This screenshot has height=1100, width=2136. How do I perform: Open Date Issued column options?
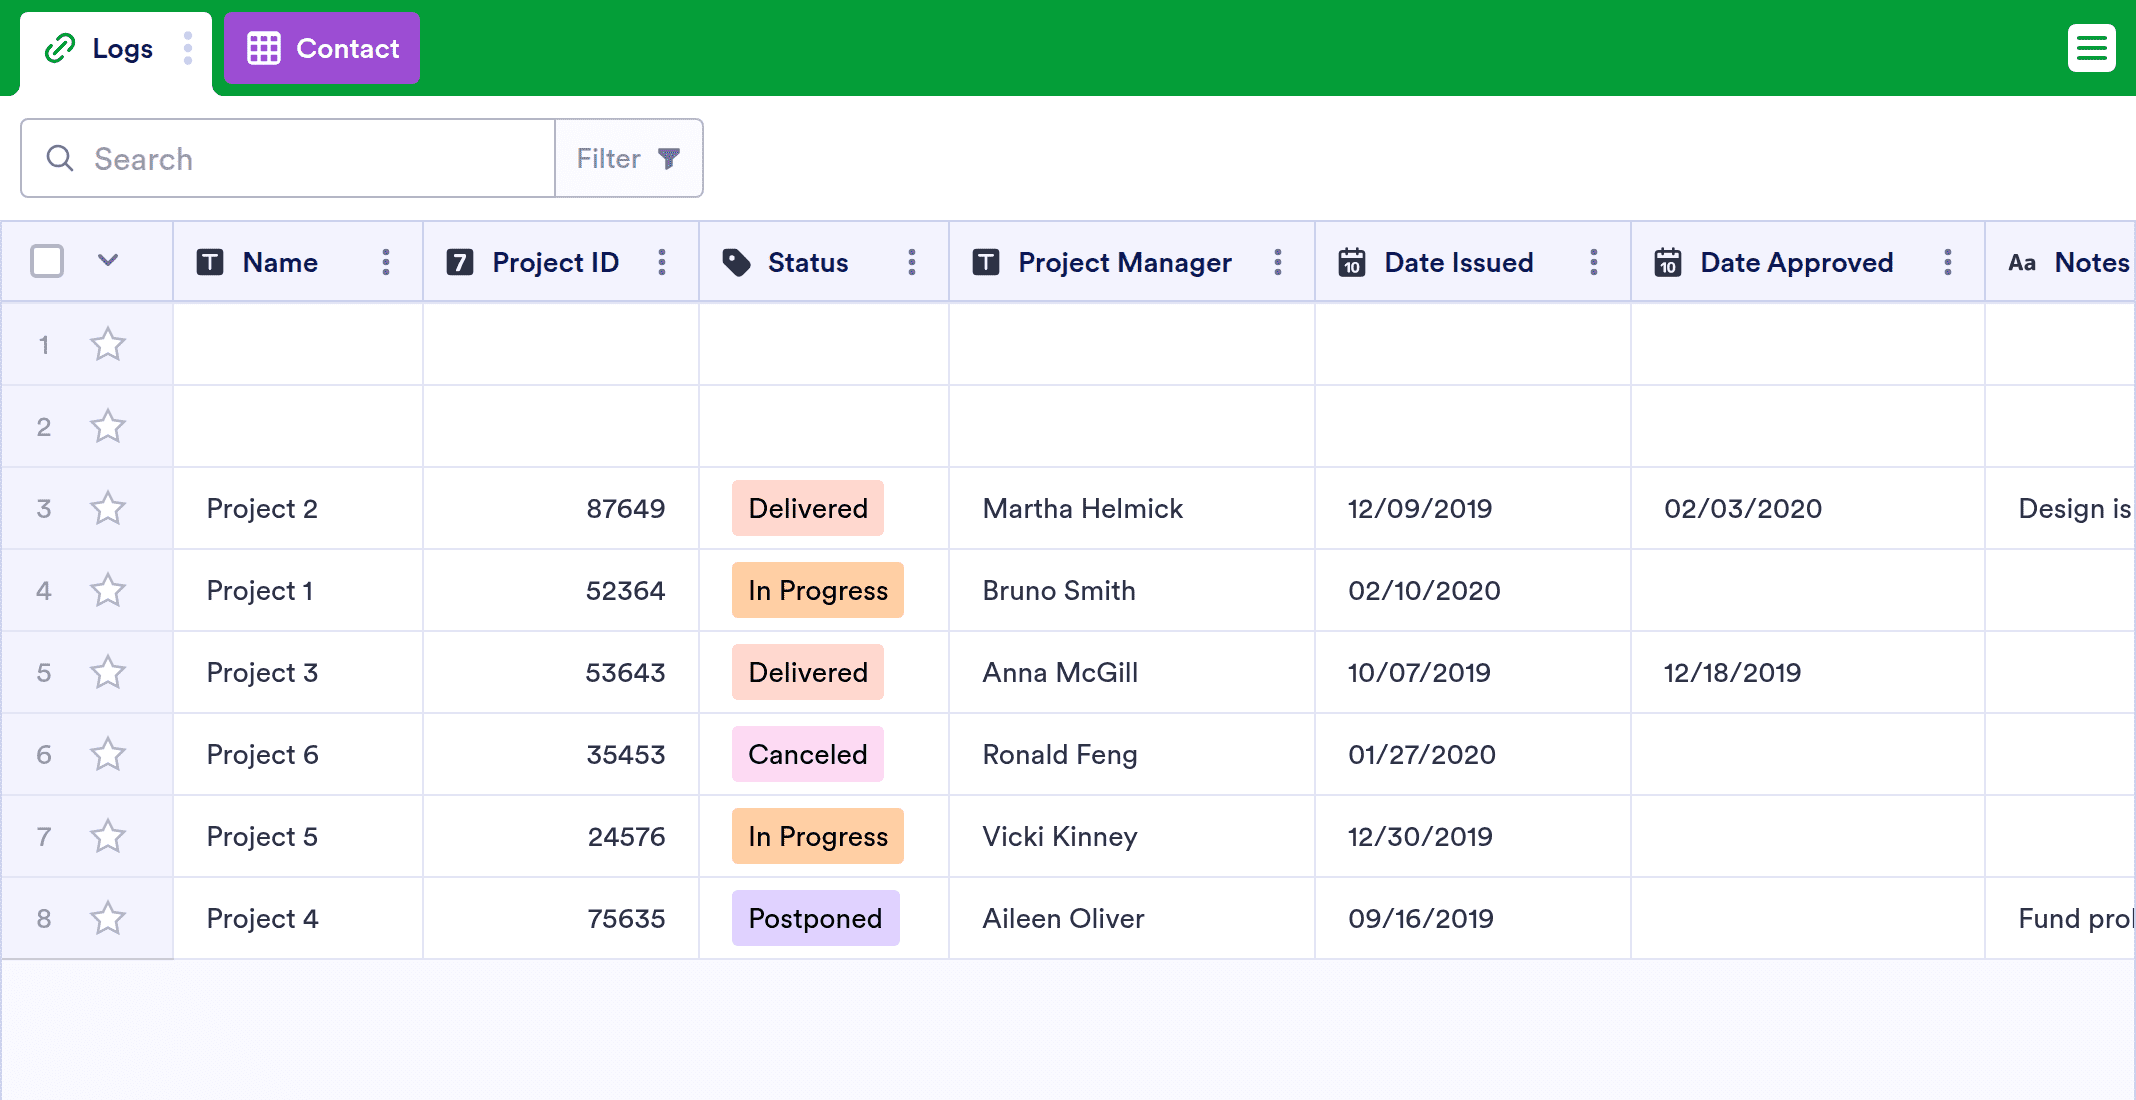[x=1594, y=262]
